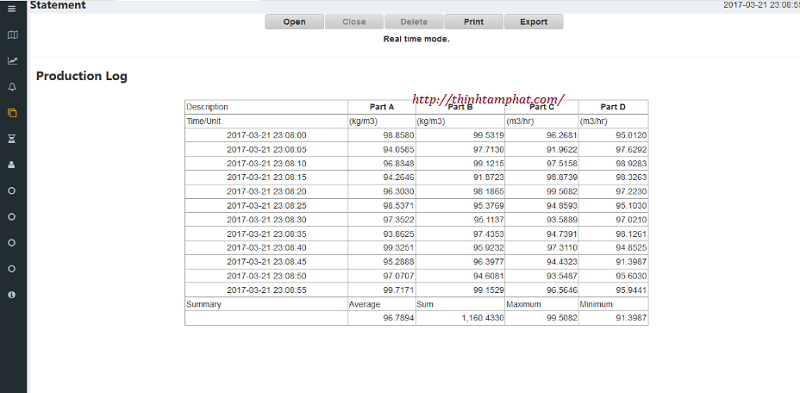Select the Maximum summary label
800x393 pixels.
523,304
